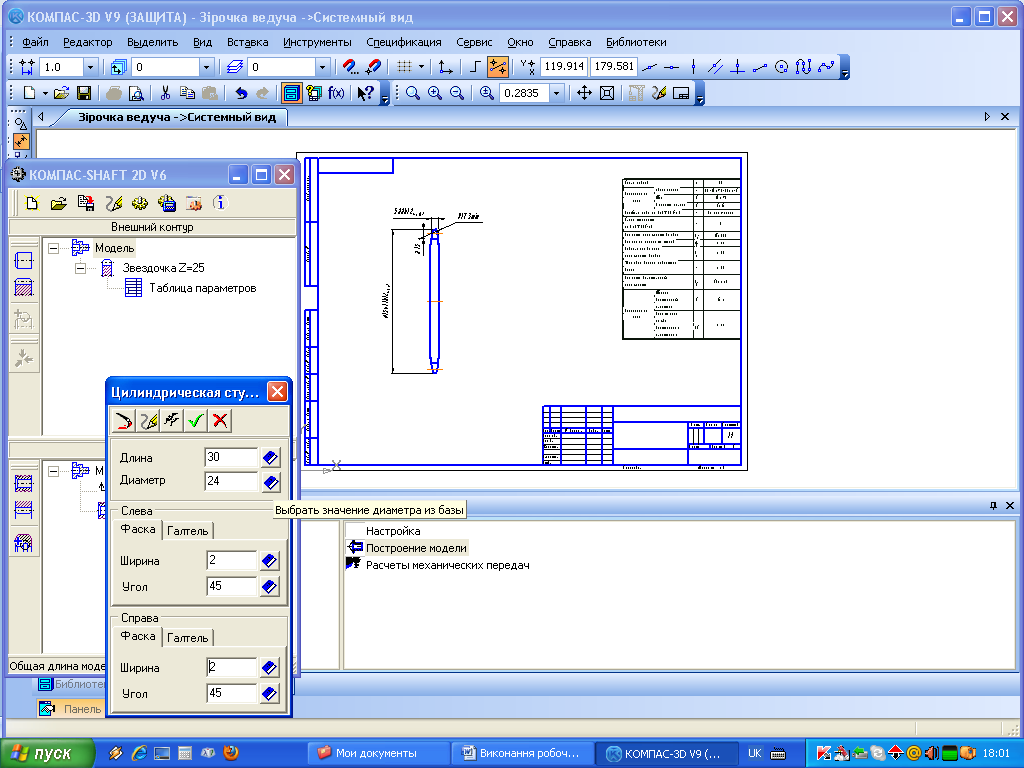
Task: Open the Инструменты menu
Action: click(317, 42)
